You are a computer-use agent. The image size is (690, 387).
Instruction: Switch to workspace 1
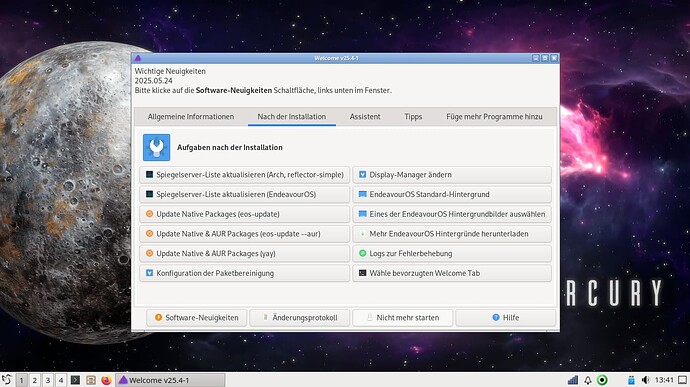click(x=21, y=380)
